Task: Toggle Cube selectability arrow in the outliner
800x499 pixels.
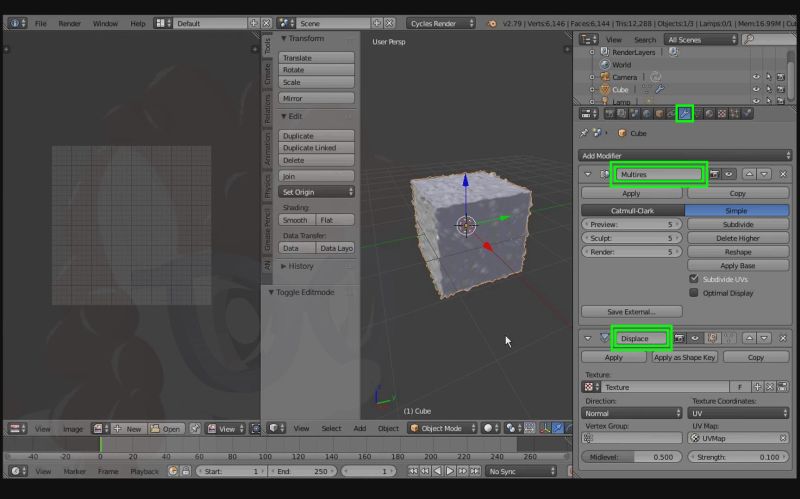Action: (768, 89)
